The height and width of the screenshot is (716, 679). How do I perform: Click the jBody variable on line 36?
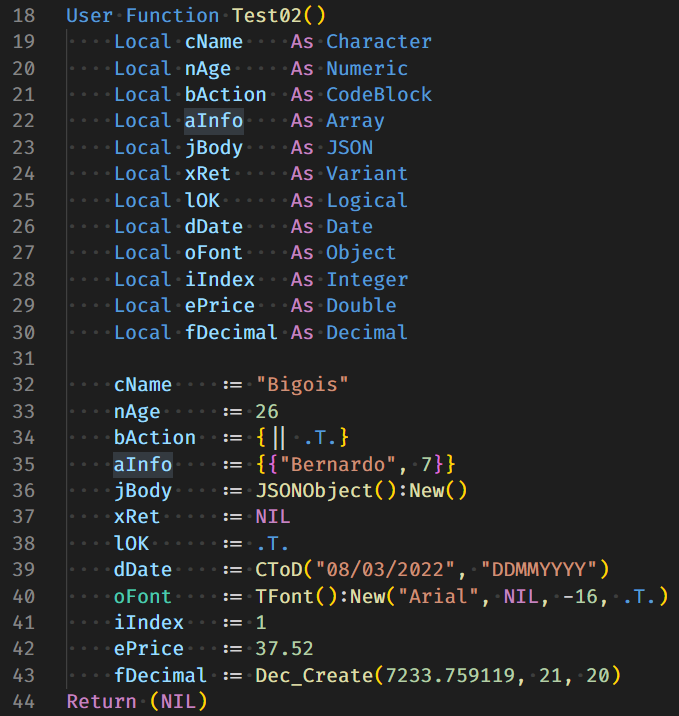point(143,491)
